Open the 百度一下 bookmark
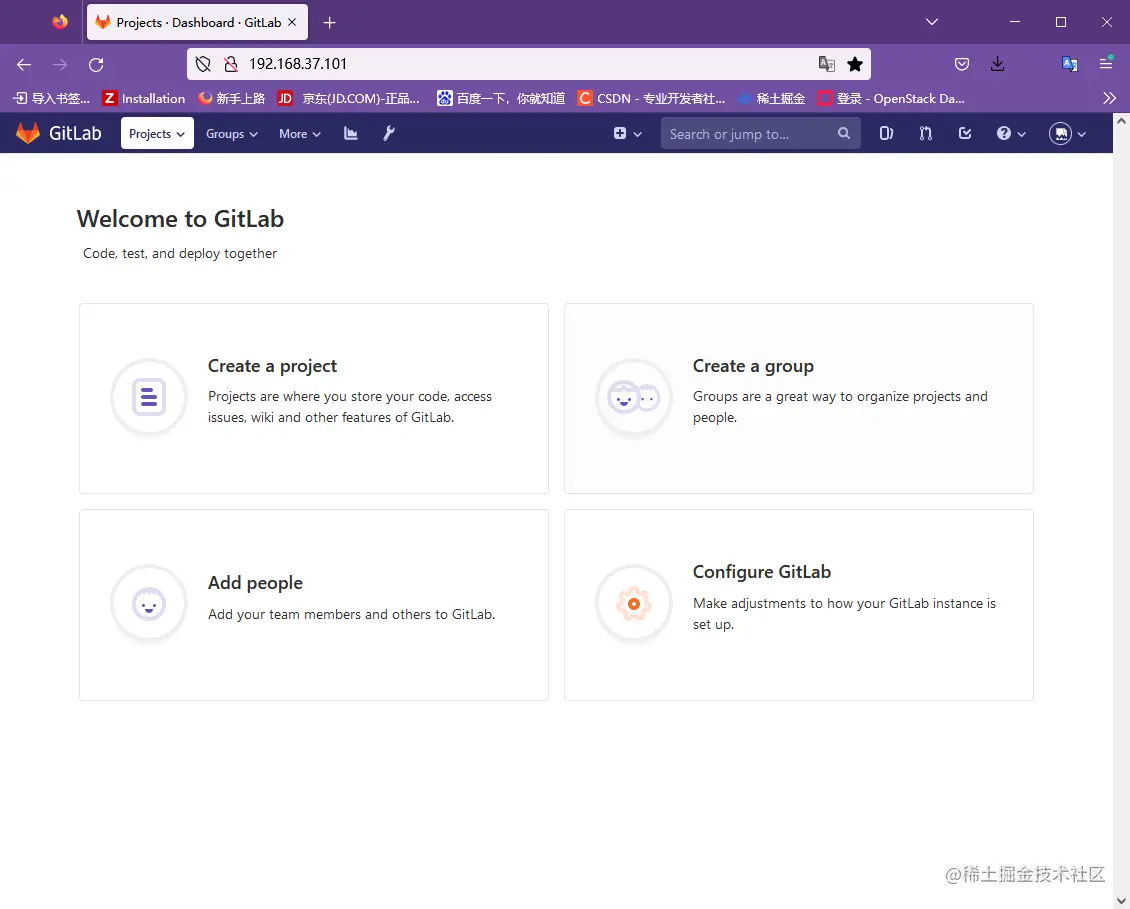This screenshot has width=1130, height=909. coord(502,98)
